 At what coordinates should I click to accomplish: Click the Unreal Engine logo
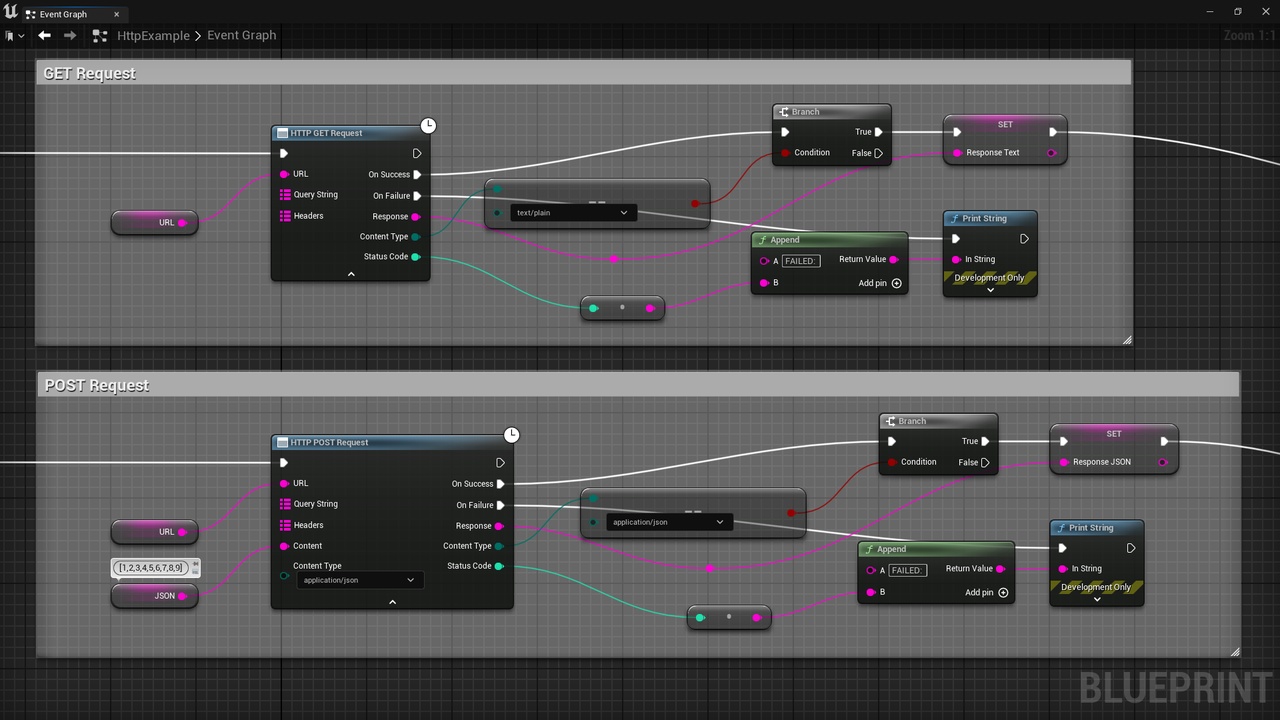(x=11, y=12)
